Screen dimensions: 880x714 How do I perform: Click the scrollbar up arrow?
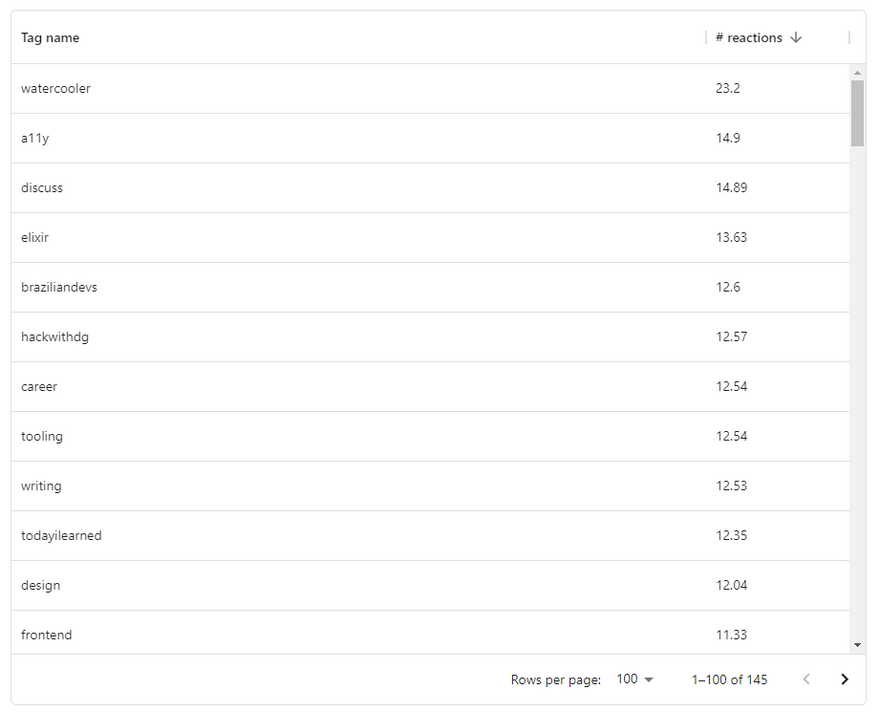coord(857,73)
